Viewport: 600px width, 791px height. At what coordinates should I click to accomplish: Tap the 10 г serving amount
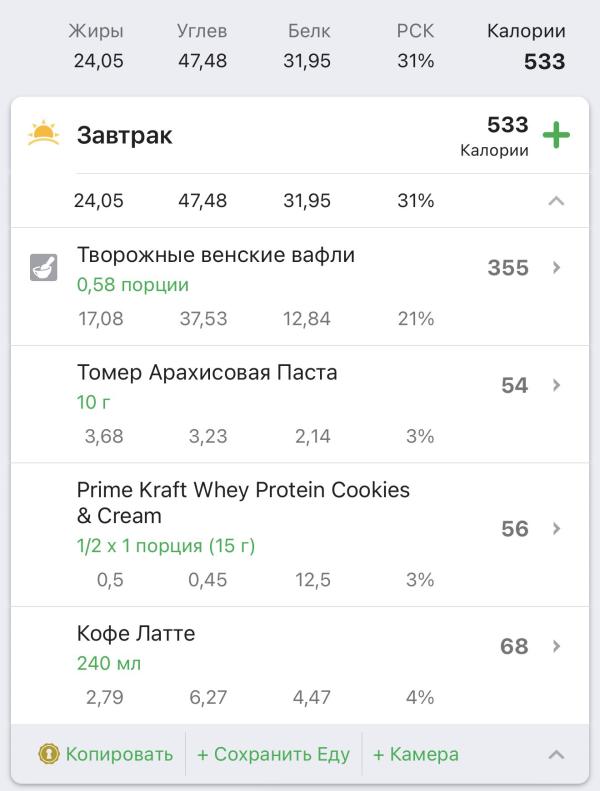tap(94, 402)
